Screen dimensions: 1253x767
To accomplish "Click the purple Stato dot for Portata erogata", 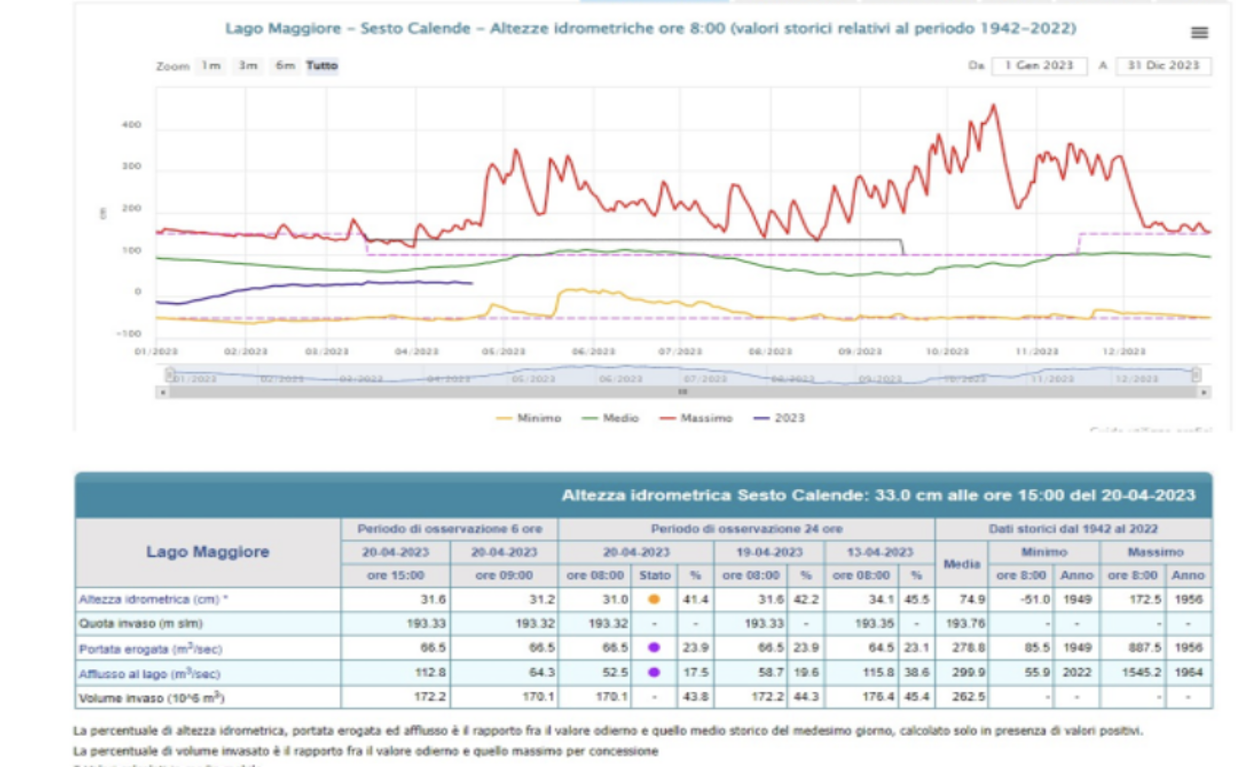I will point(654,648).
